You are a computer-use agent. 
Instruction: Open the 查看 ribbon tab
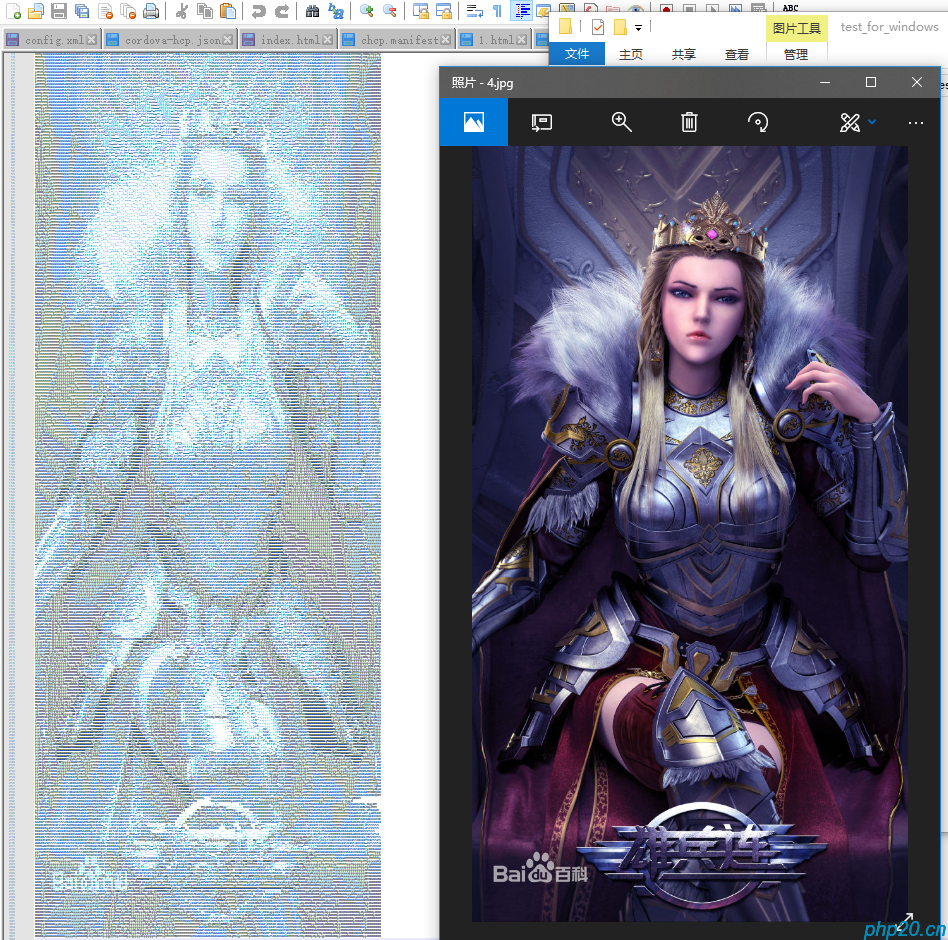click(737, 54)
